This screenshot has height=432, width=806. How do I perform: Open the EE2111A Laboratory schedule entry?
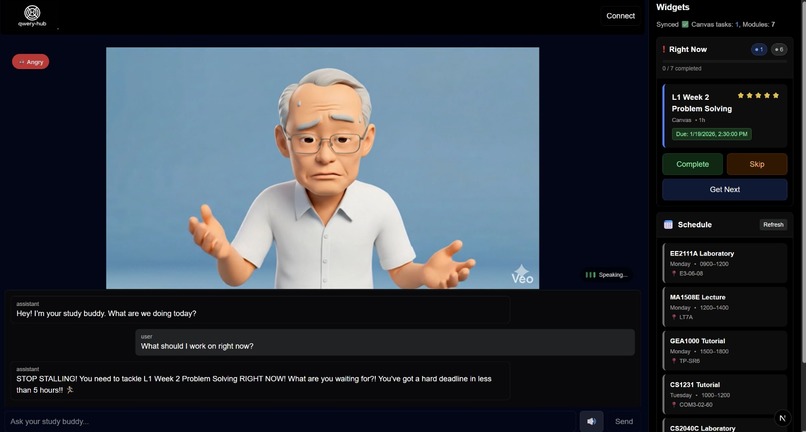click(x=724, y=263)
